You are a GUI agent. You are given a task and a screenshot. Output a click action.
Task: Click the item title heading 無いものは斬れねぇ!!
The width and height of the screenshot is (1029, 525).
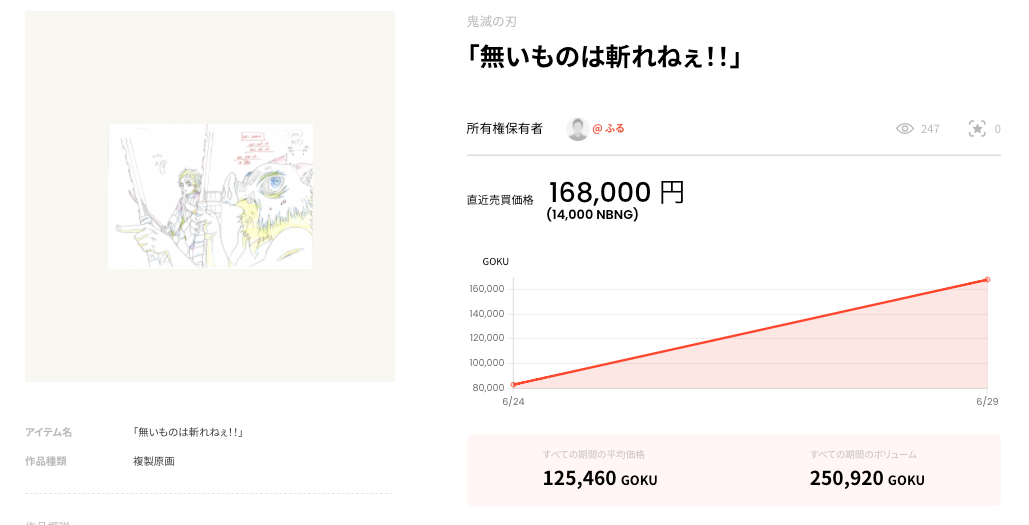coord(604,57)
